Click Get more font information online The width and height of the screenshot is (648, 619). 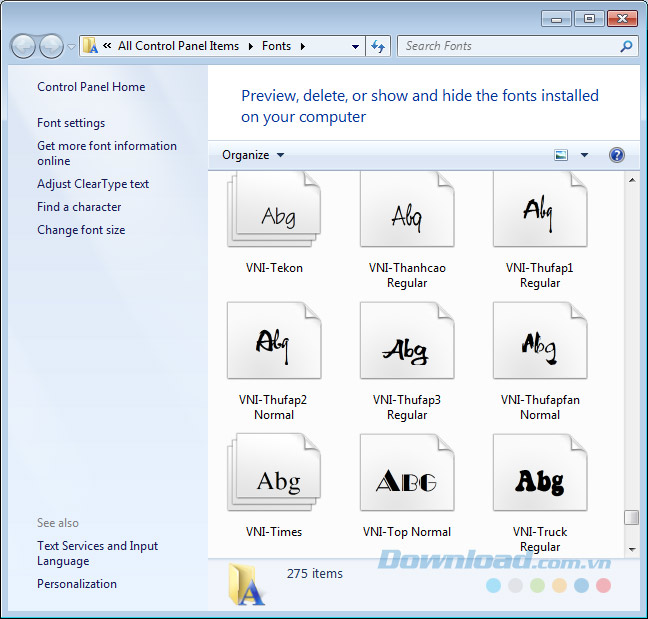coord(107,153)
